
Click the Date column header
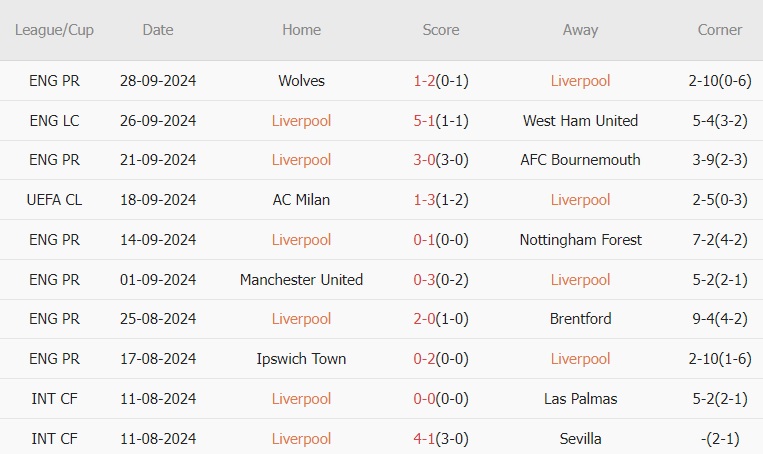click(158, 30)
